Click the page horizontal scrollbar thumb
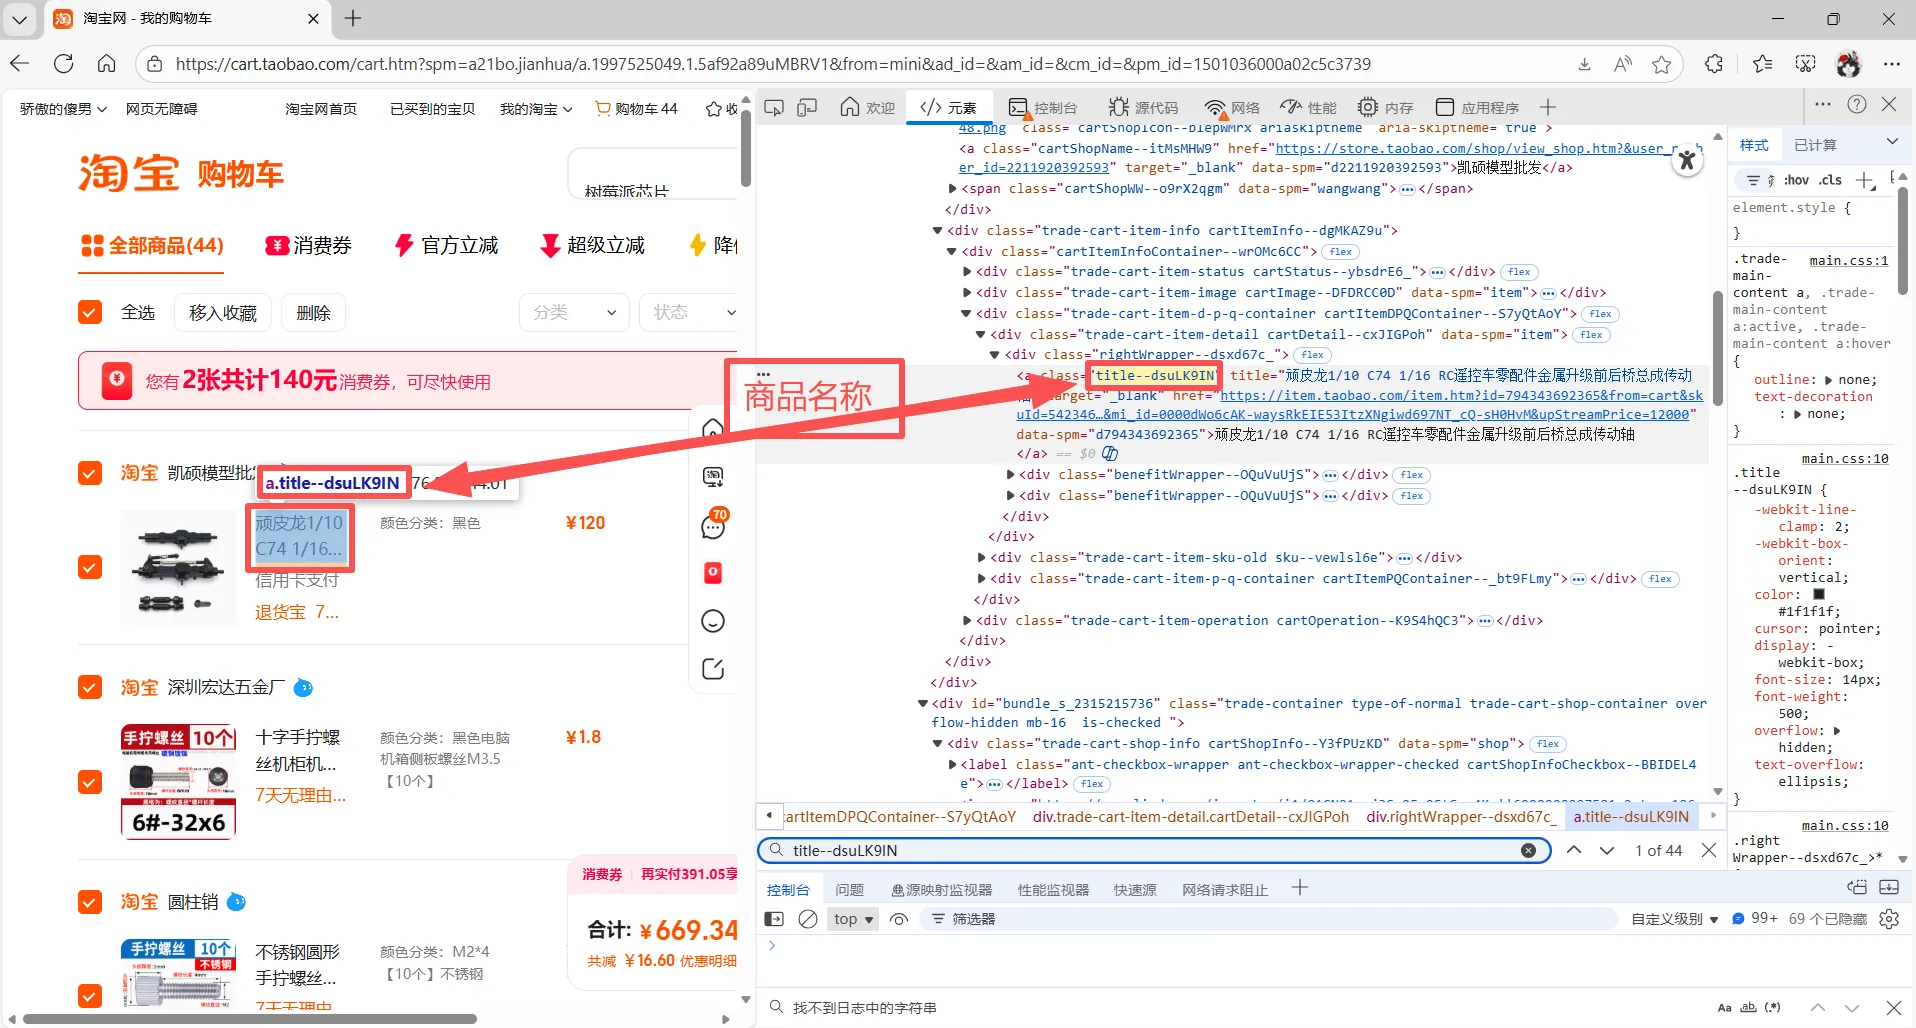The width and height of the screenshot is (1916, 1028). (x=249, y=1019)
